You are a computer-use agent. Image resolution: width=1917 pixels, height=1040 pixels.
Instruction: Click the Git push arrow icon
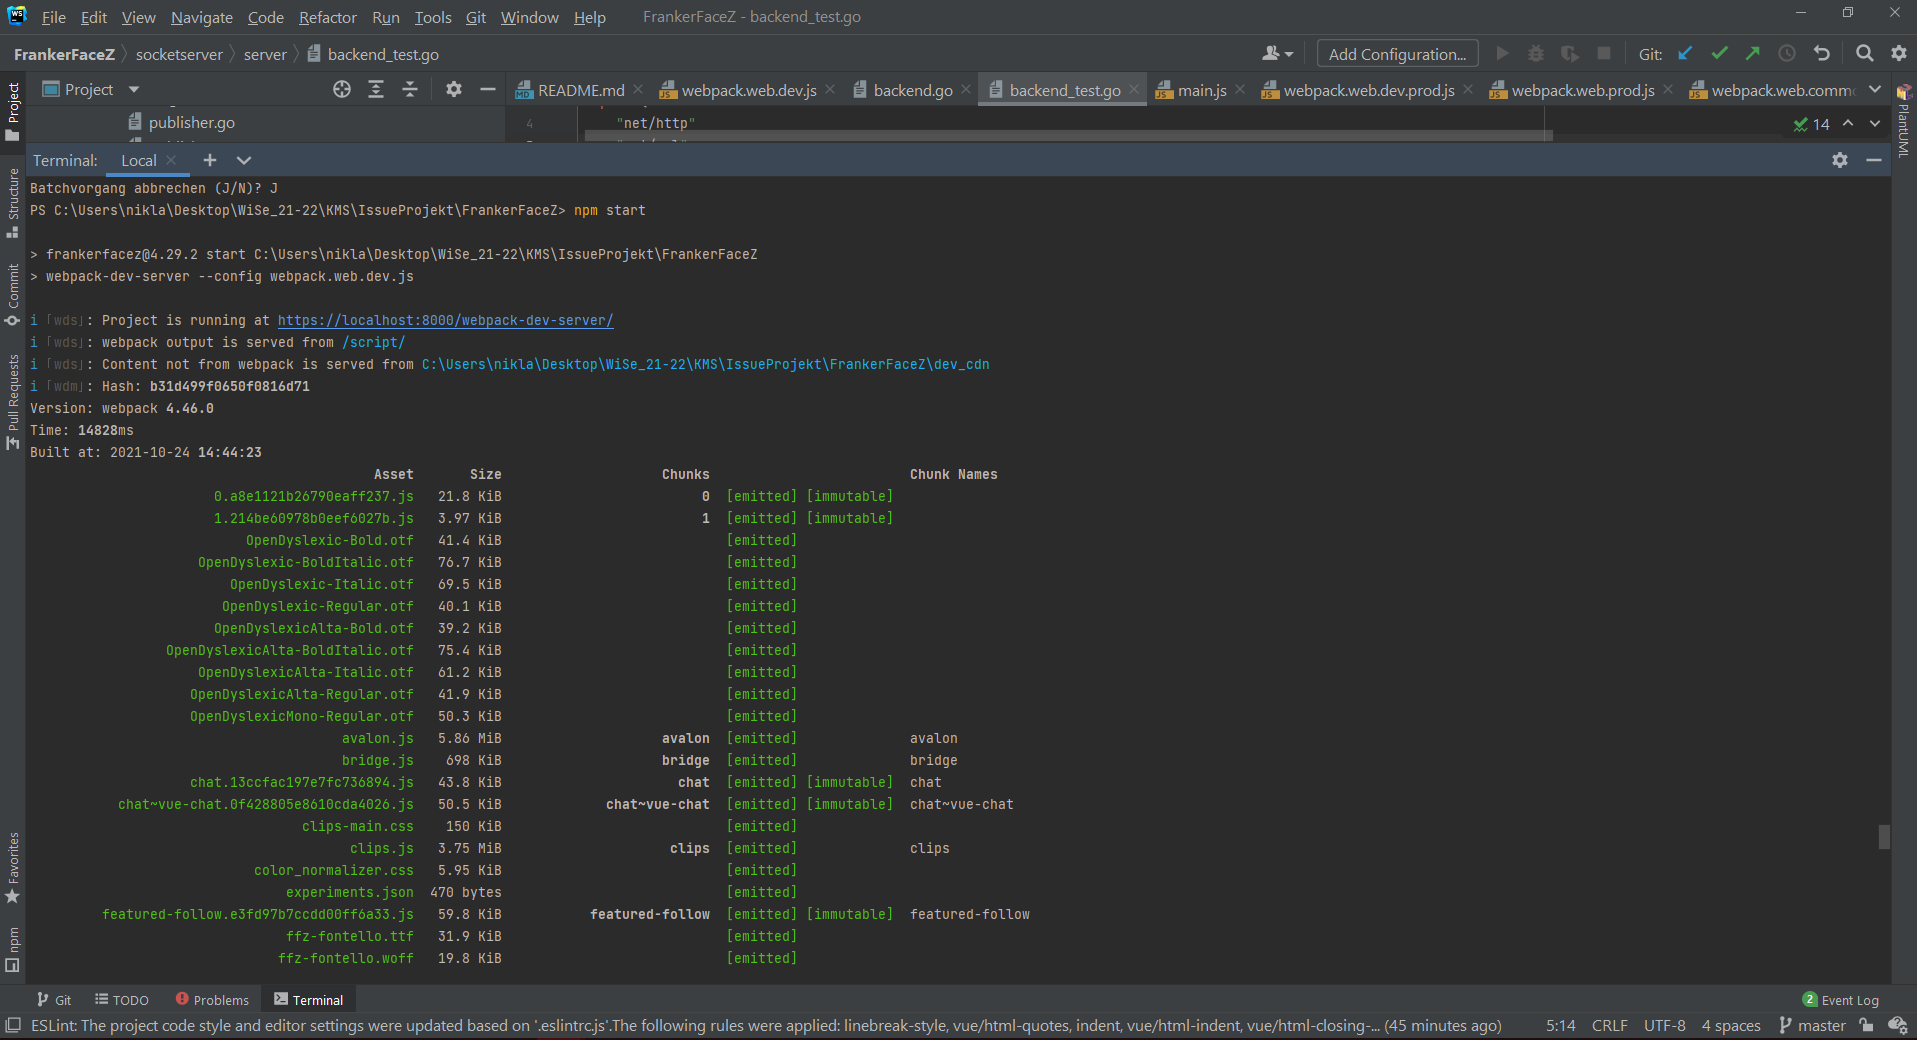point(1753,54)
